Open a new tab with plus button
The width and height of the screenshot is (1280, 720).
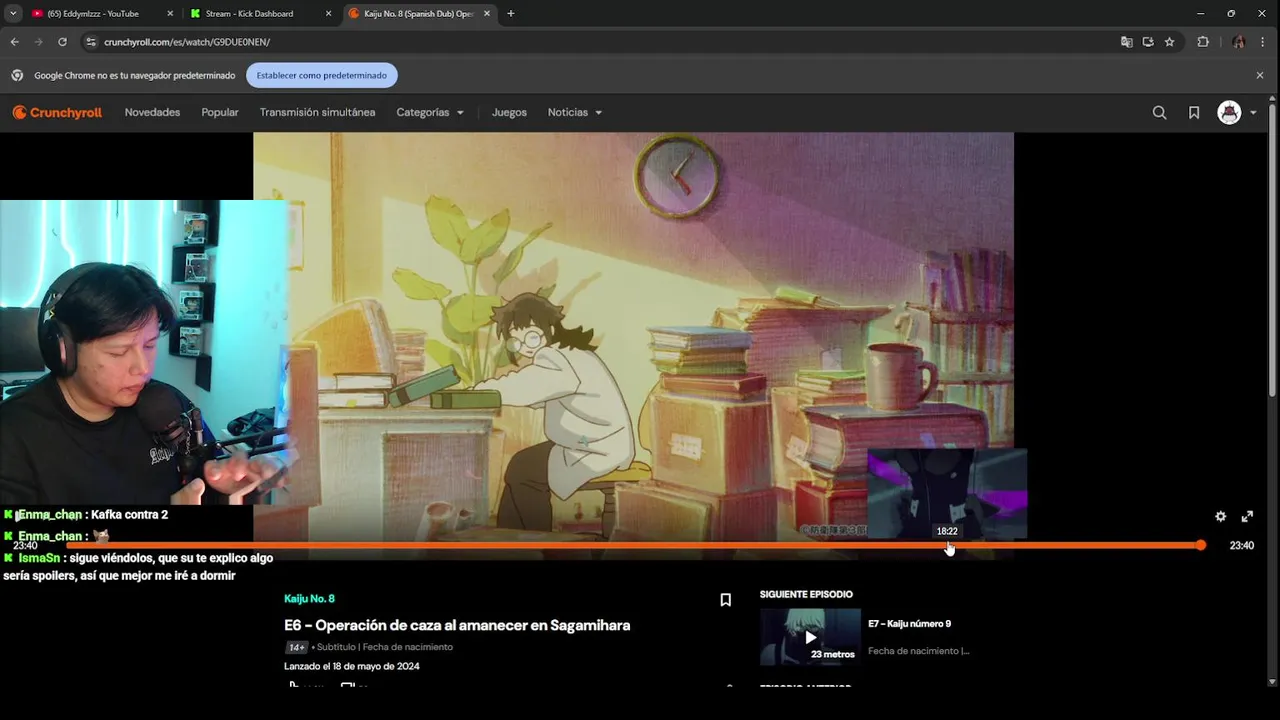tap(510, 14)
